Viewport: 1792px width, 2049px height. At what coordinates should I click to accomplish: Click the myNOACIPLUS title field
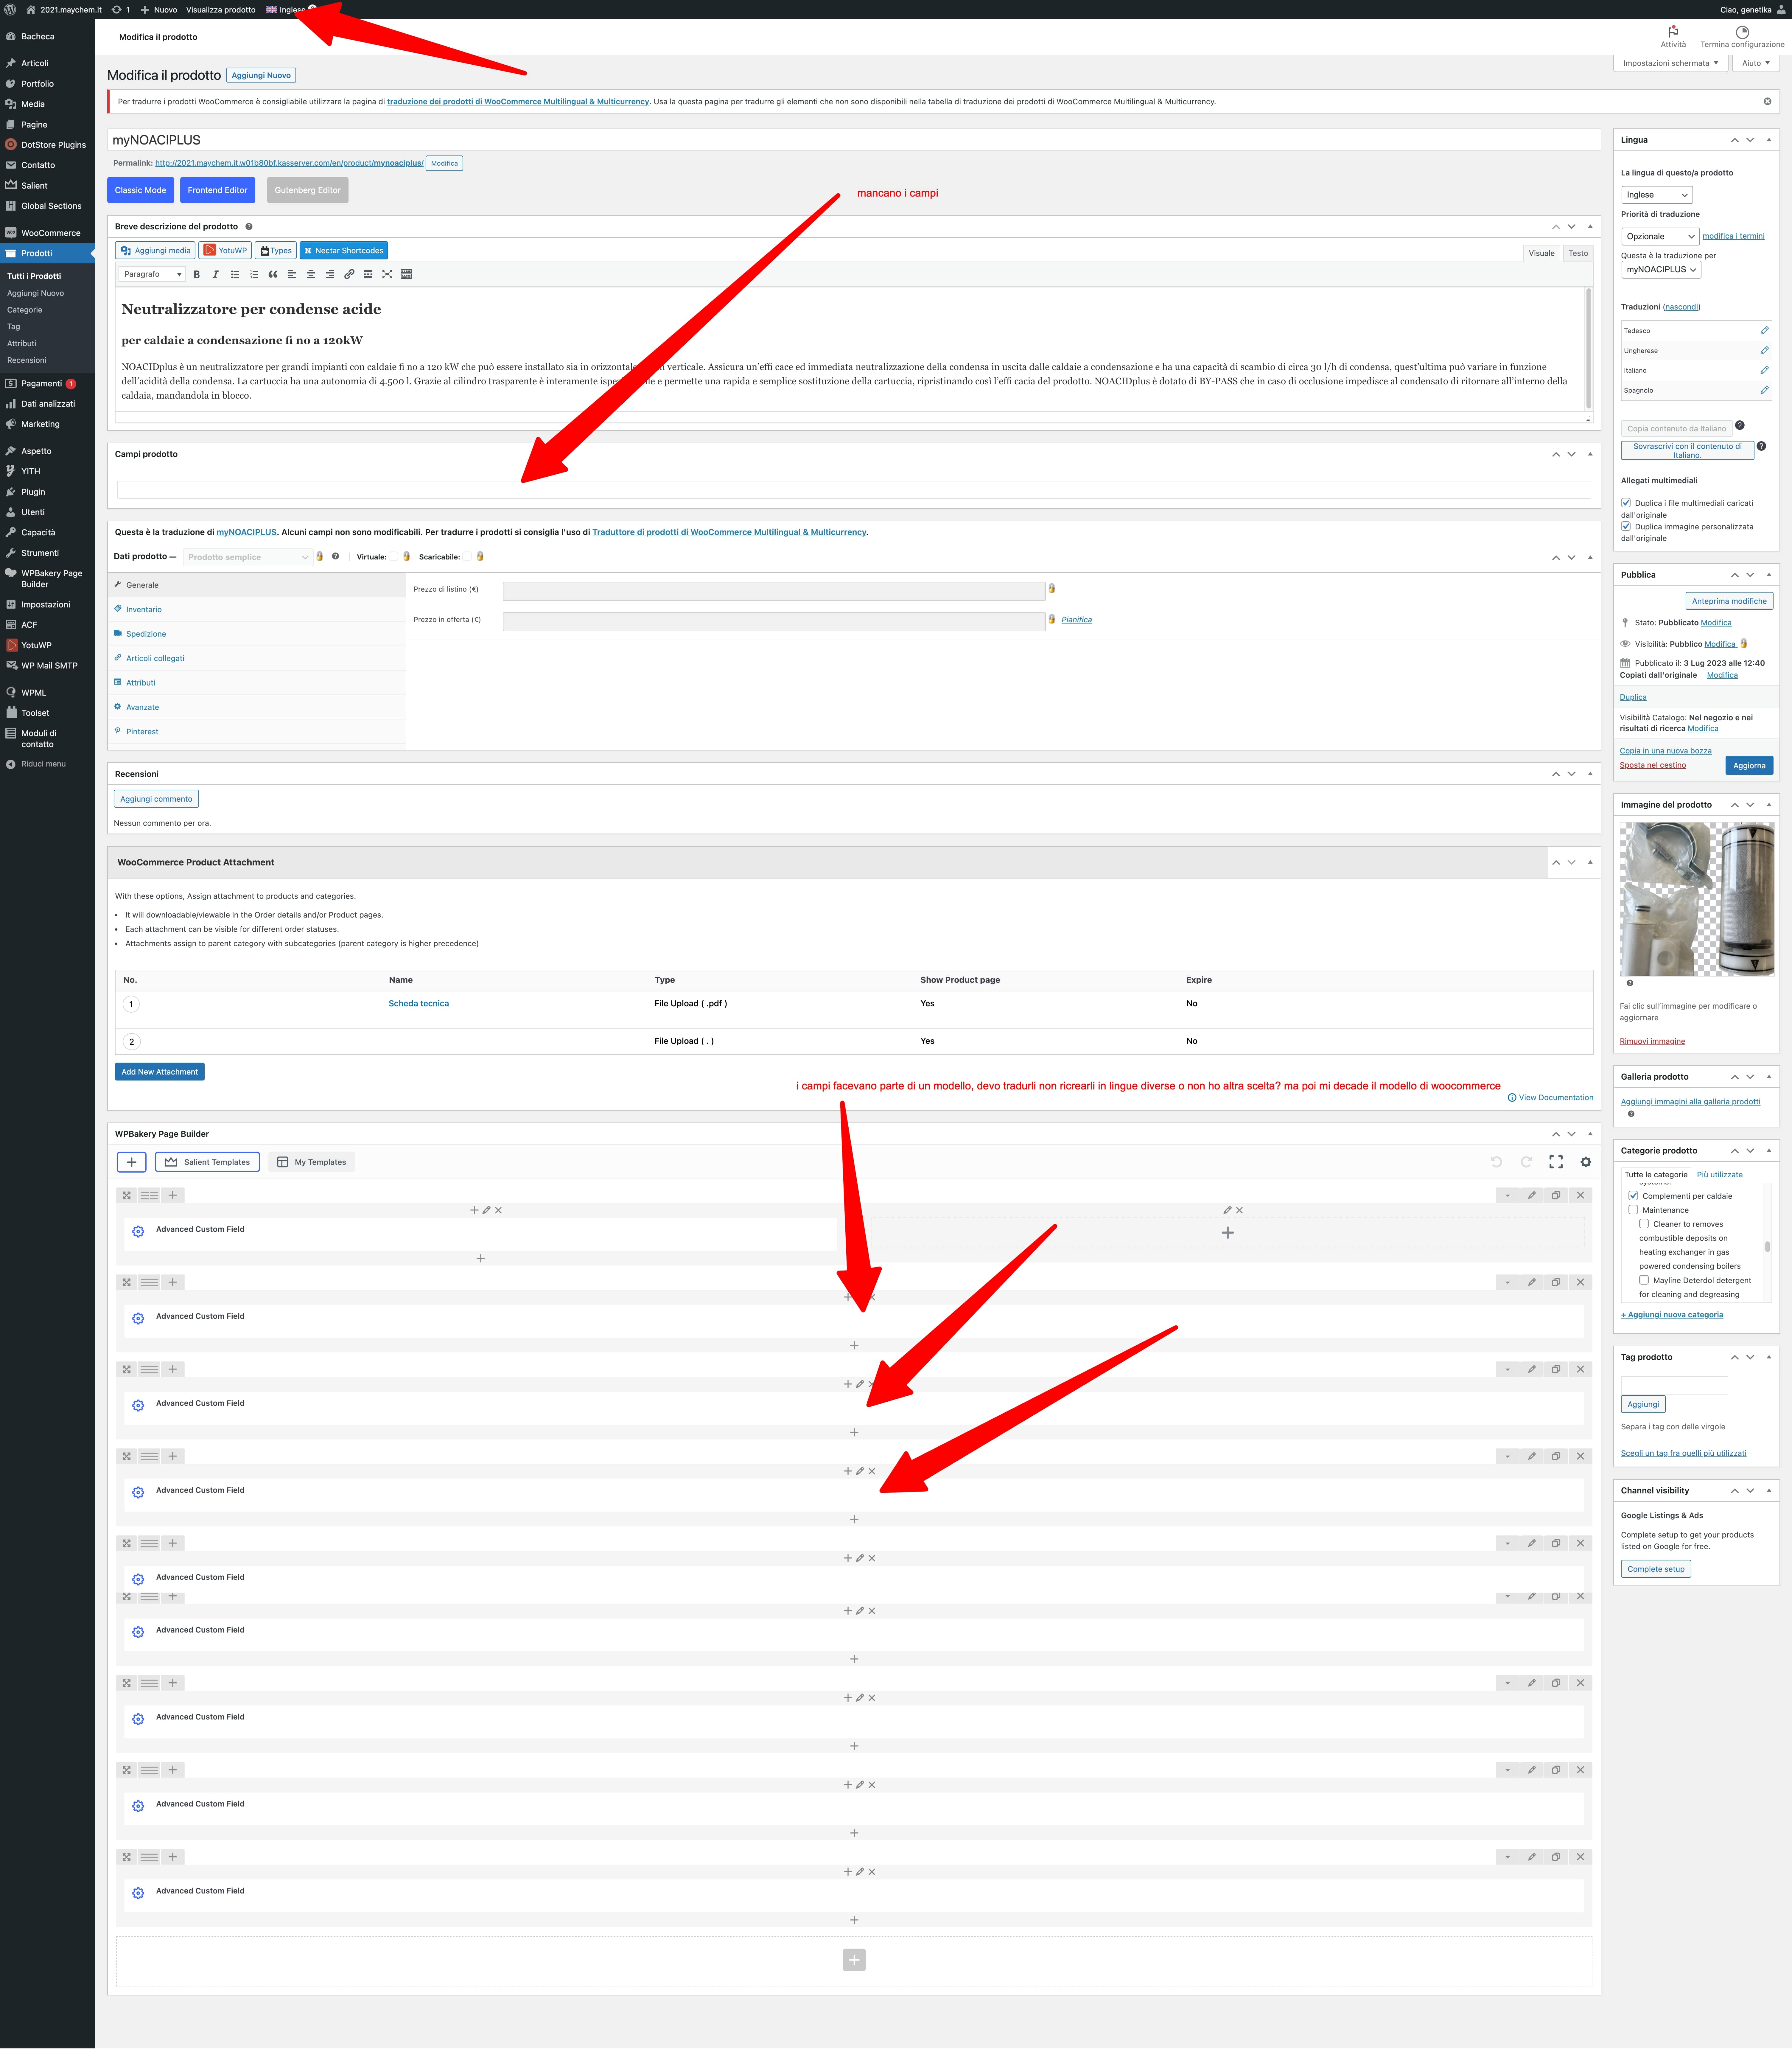click(x=854, y=140)
